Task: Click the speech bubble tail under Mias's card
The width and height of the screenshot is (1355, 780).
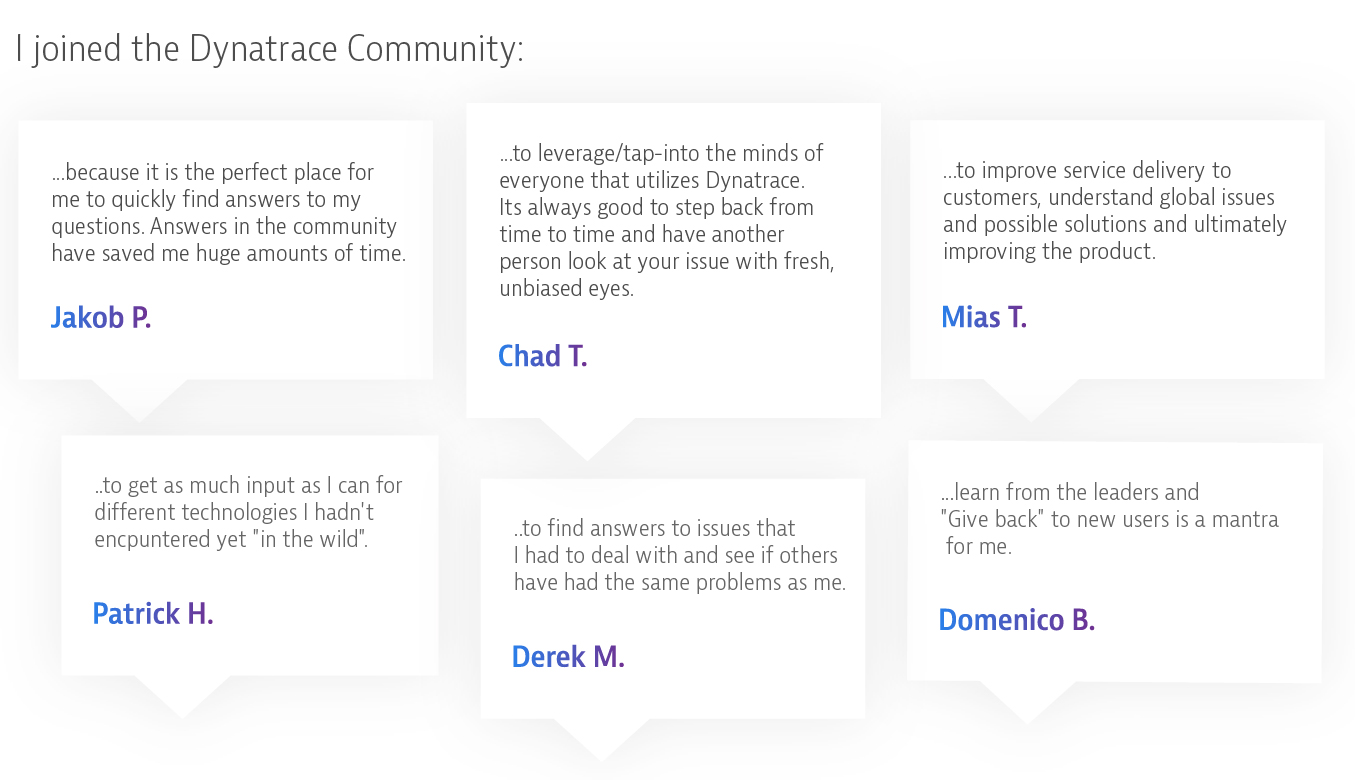Action: (1030, 398)
